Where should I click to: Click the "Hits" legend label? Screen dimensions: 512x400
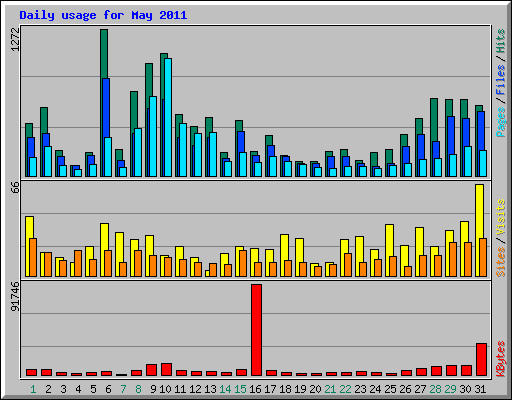coord(500,41)
